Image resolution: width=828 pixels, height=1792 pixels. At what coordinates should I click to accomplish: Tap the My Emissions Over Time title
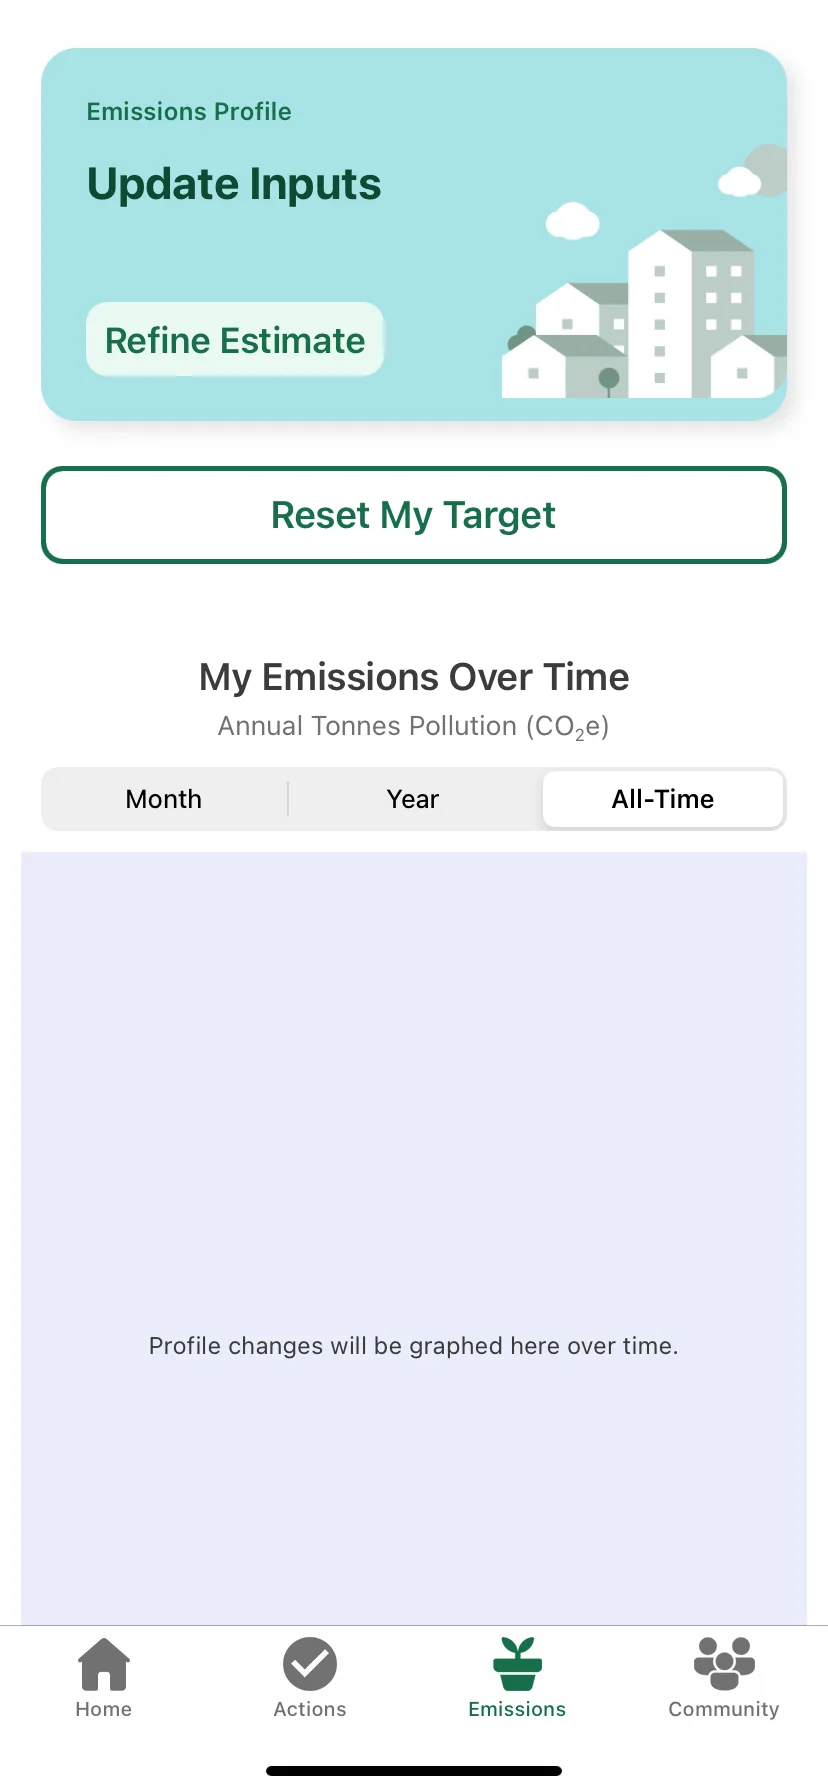click(414, 677)
